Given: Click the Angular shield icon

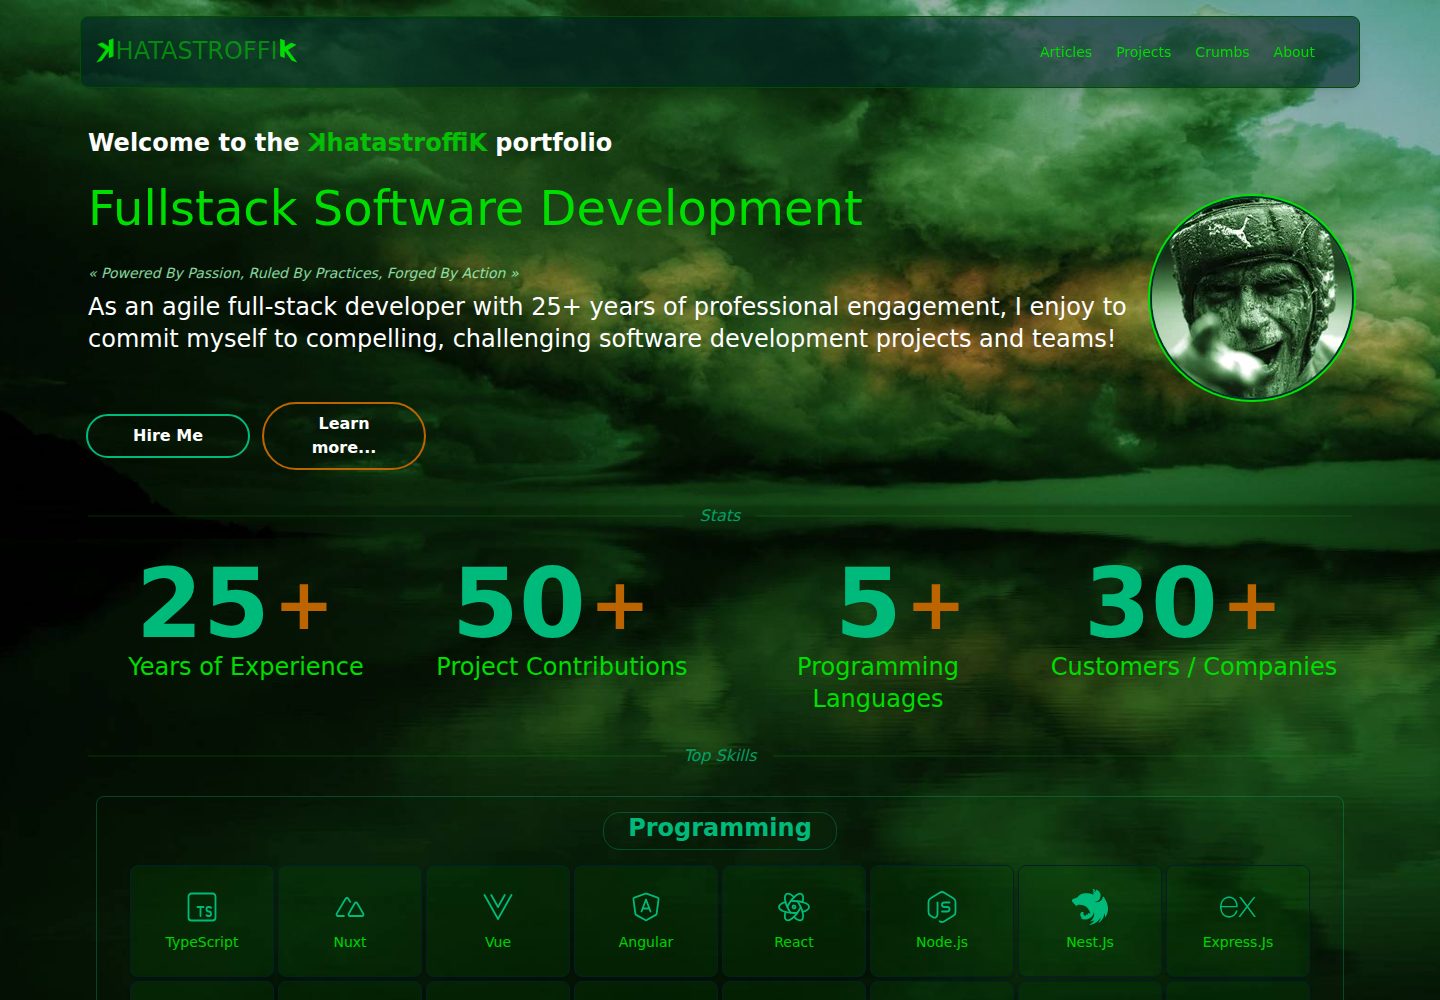Looking at the screenshot, I should point(646,907).
